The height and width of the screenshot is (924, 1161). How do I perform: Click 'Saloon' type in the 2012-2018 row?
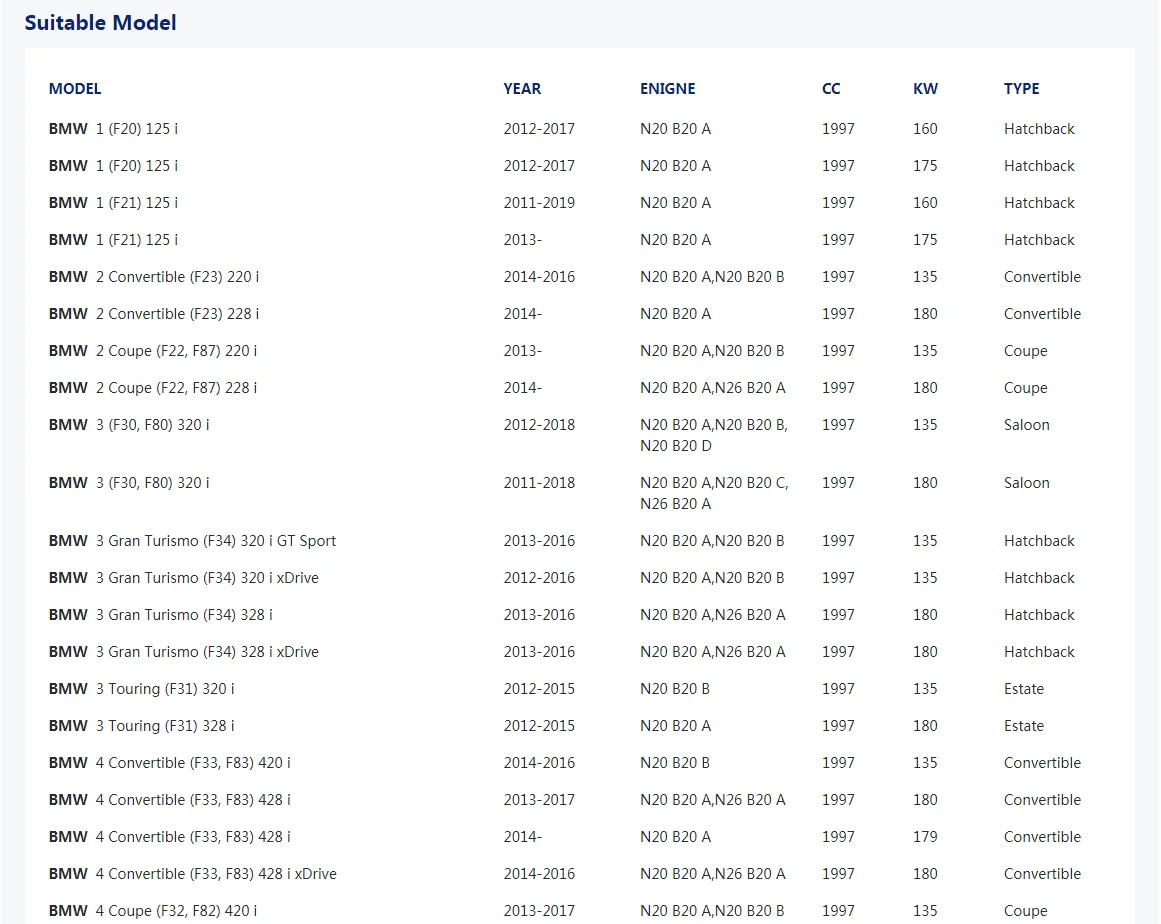pos(1026,425)
